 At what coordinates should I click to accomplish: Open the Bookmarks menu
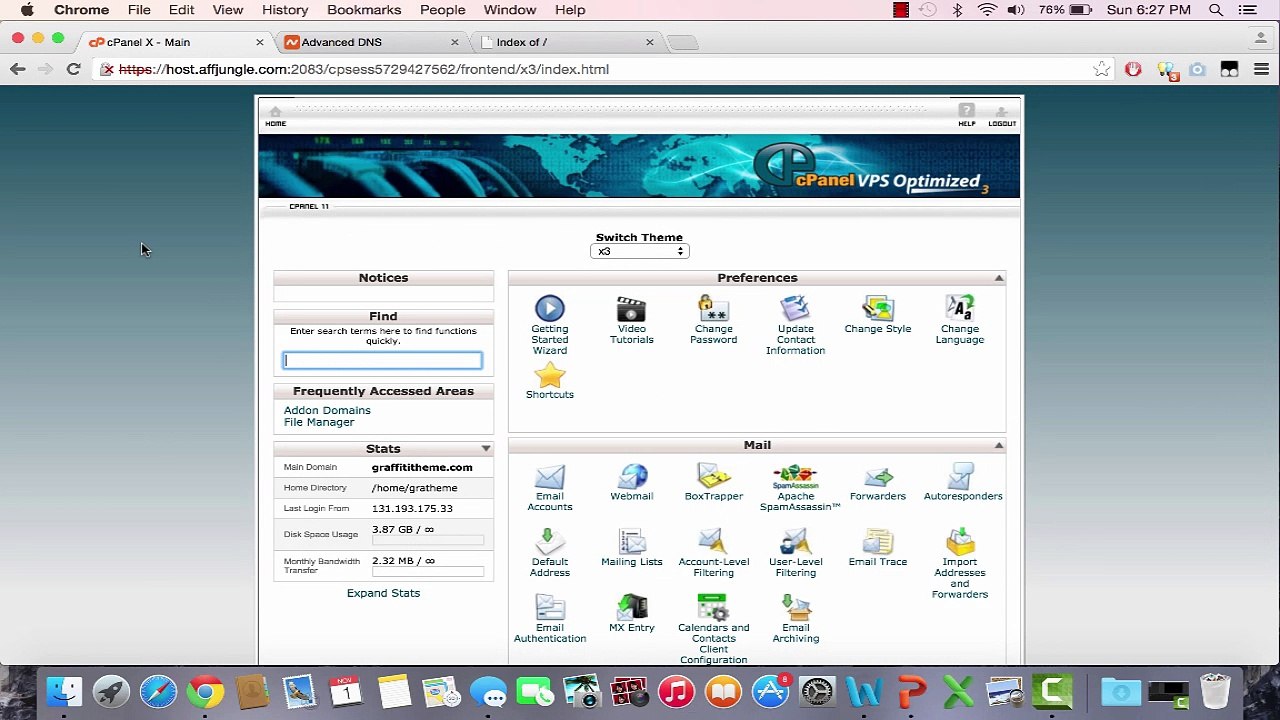point(364,10)
